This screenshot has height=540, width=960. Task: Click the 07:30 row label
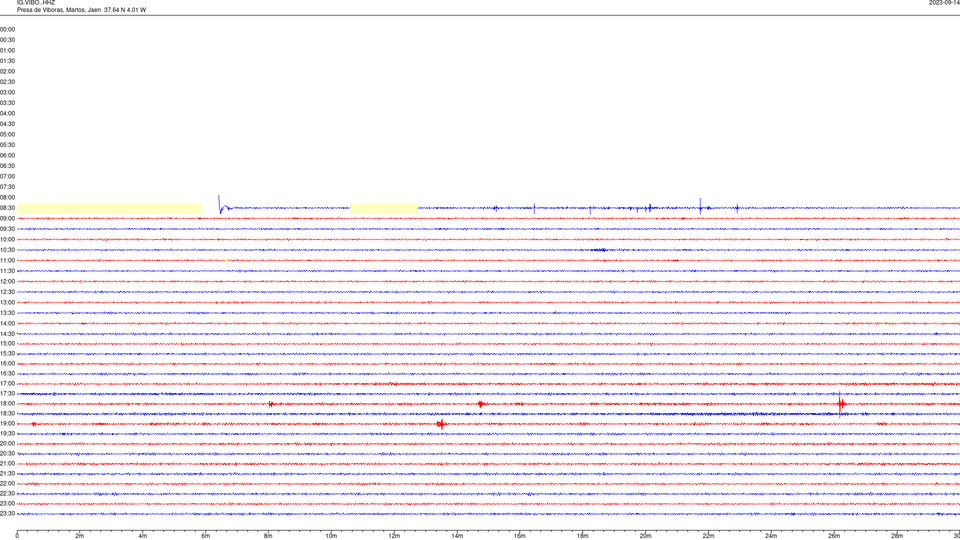(x=7, y=187)
